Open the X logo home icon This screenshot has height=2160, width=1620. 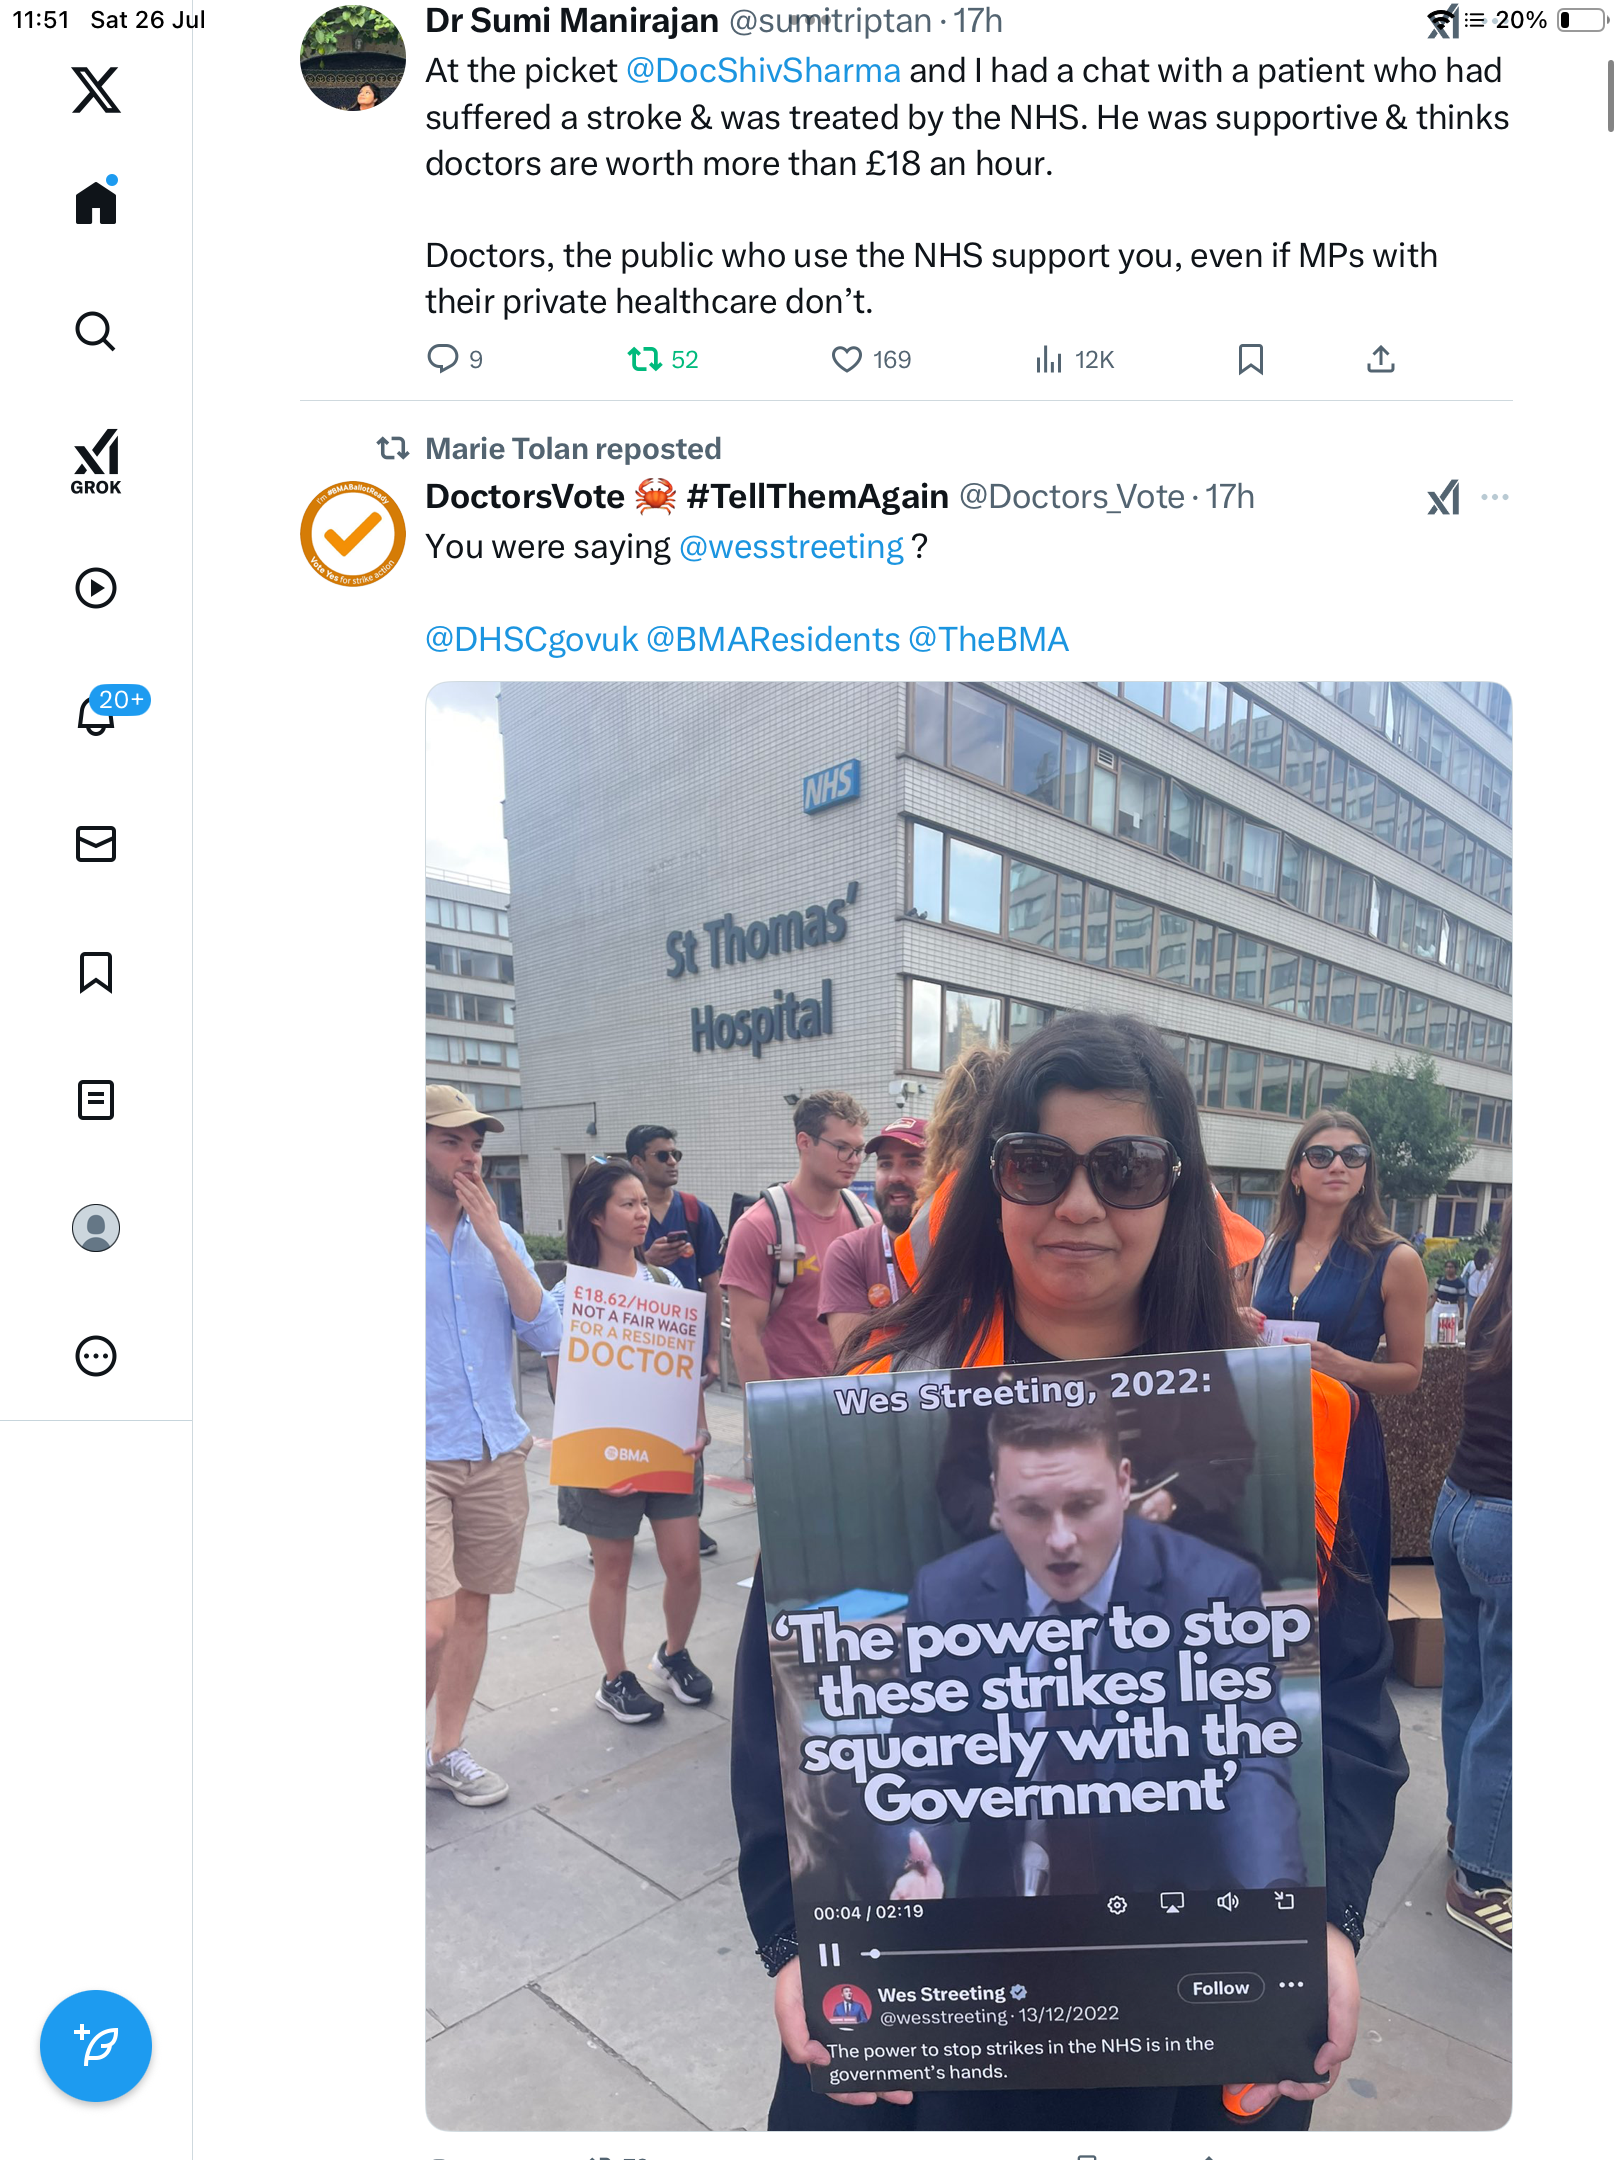[96, 90]
